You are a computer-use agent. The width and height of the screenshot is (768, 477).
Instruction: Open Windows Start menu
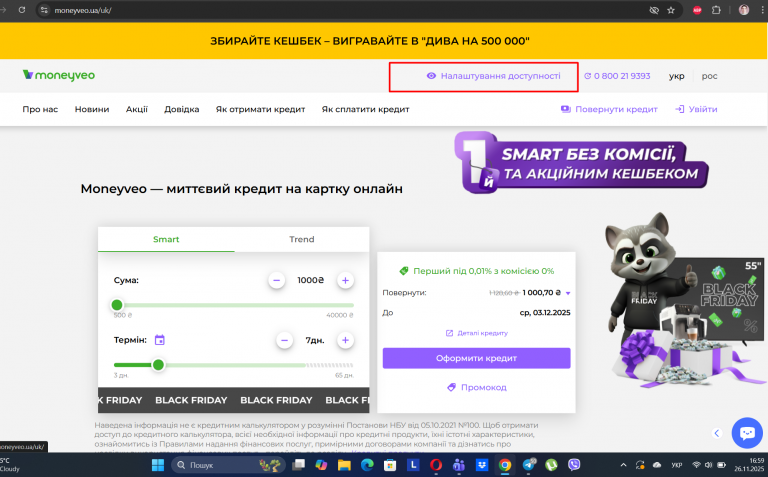coord(158,465)
